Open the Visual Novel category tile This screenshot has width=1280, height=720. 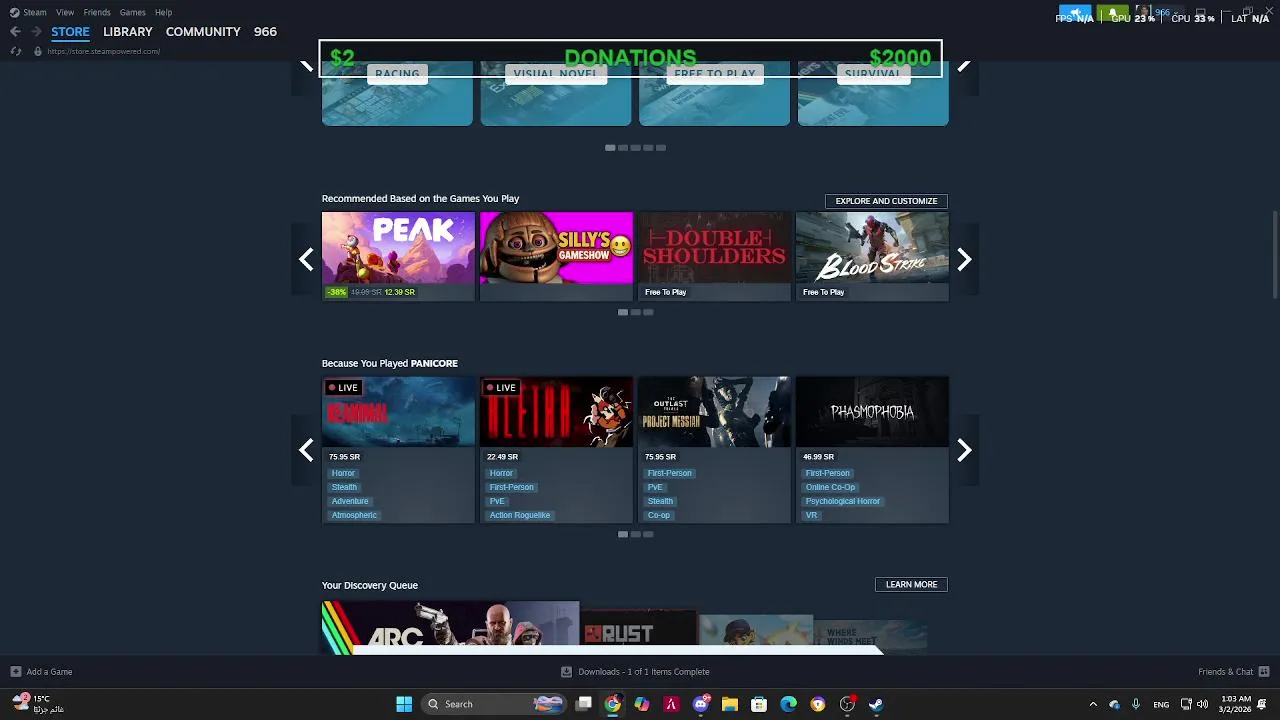[x=556, y=93]
